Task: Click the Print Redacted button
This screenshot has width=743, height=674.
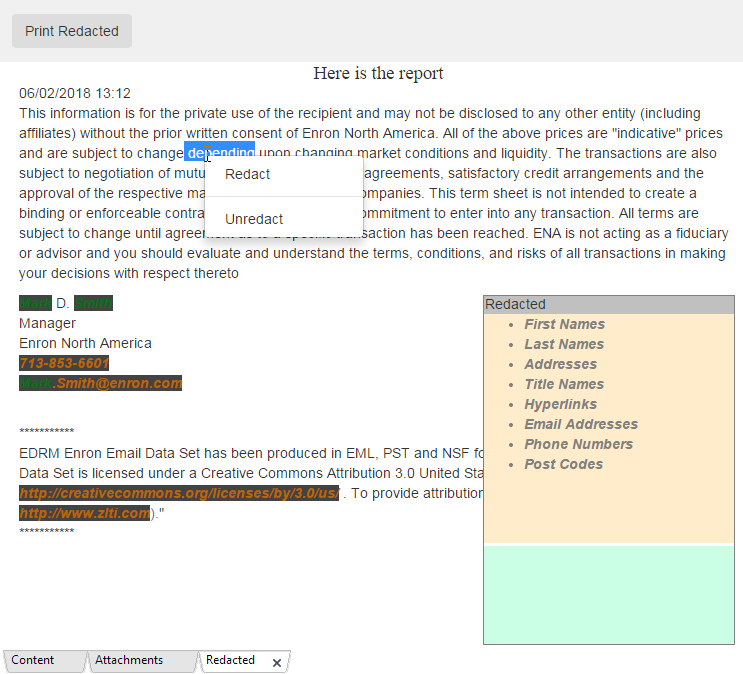Action: (72, 31)
